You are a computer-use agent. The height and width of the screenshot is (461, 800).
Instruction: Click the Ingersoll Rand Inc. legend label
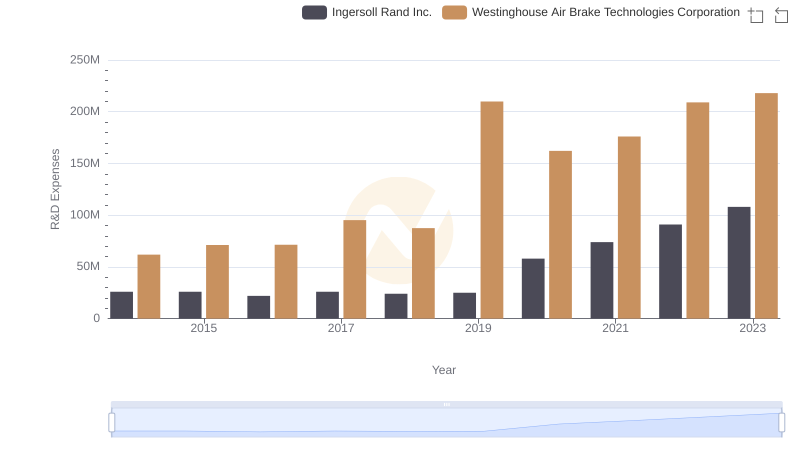pyautogui.click(x=382, y=12)
